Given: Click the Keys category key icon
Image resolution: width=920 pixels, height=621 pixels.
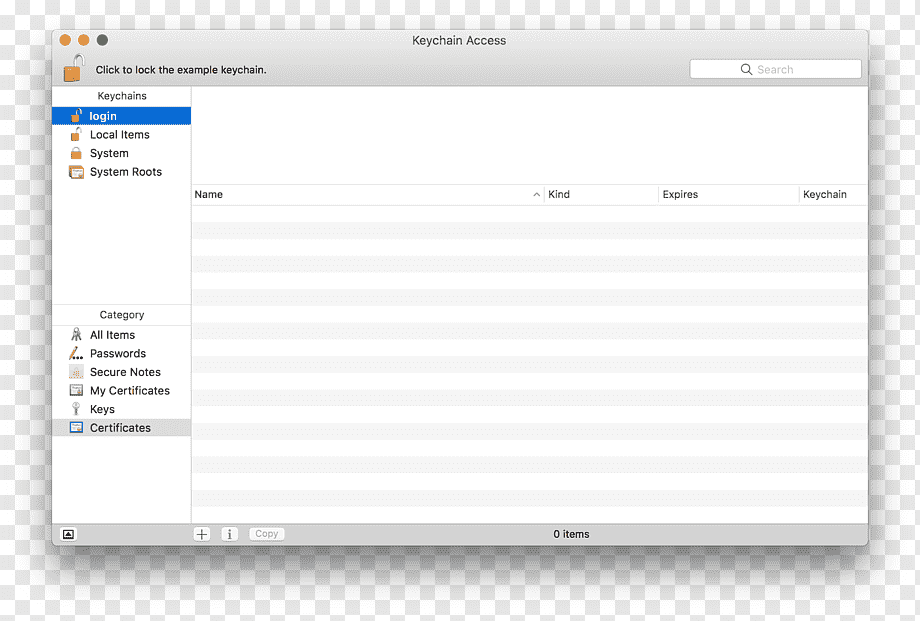Looking at the screenshot, I should 76,409.
